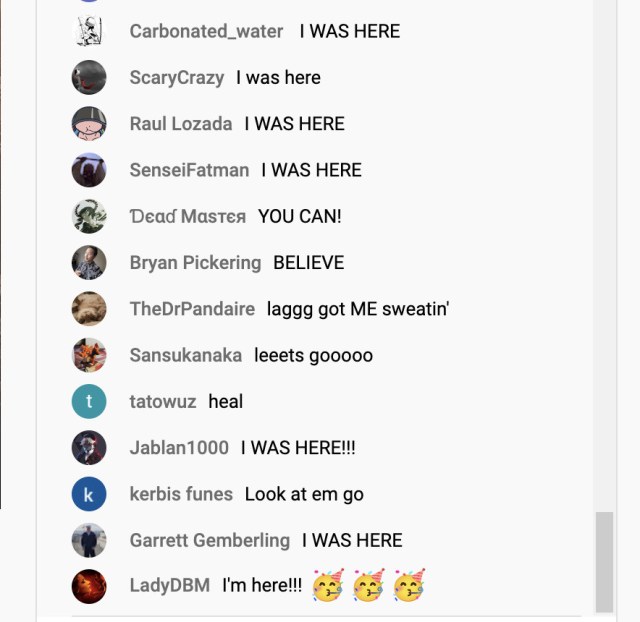Screen dimensions: 640x622
Task: Click TheDrPandaire's avatar image
Action: coord(89,309)
